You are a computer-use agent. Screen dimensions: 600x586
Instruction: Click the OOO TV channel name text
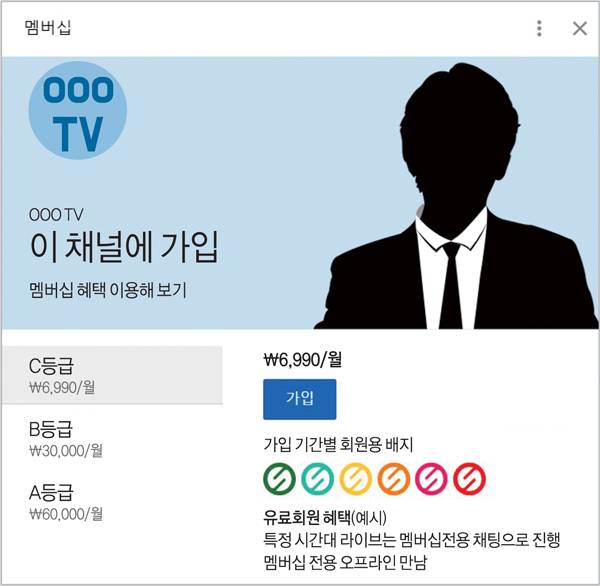click(56, 214)
